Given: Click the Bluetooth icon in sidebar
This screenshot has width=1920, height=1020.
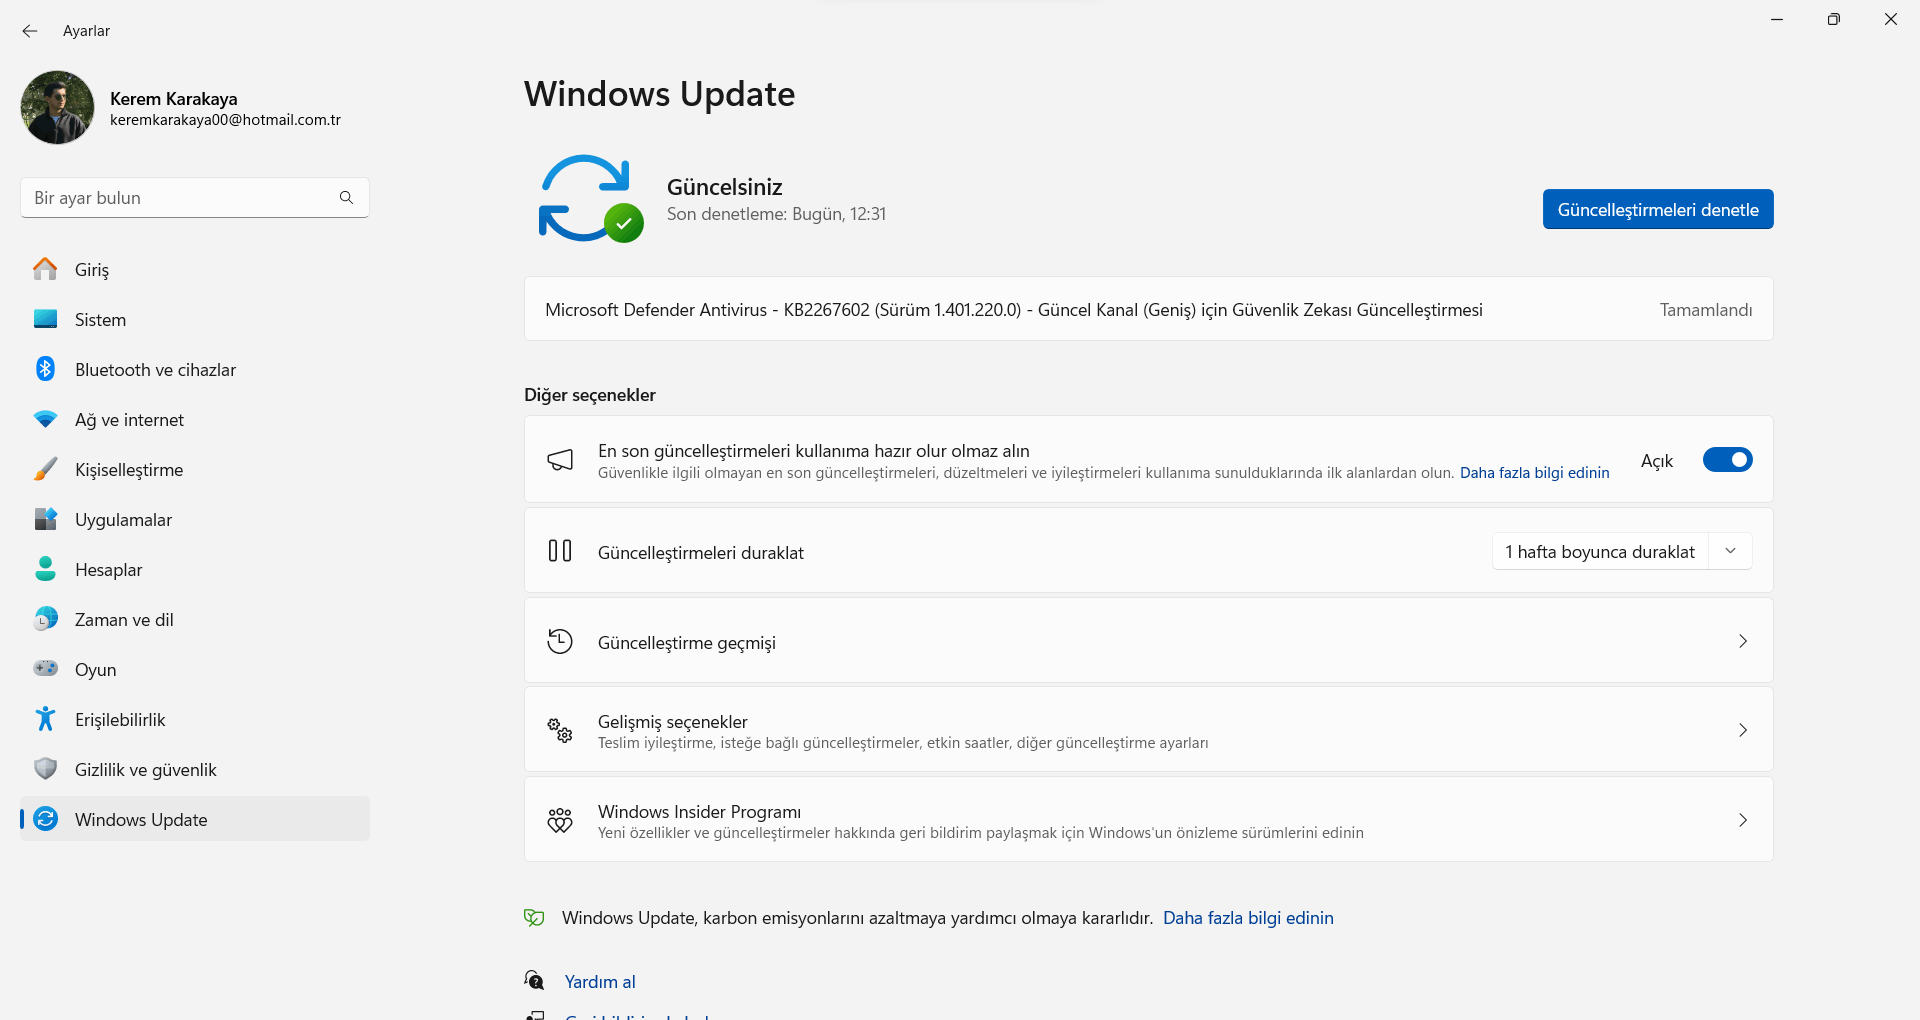Looking at the screenshot, I should tap(45, 369).
